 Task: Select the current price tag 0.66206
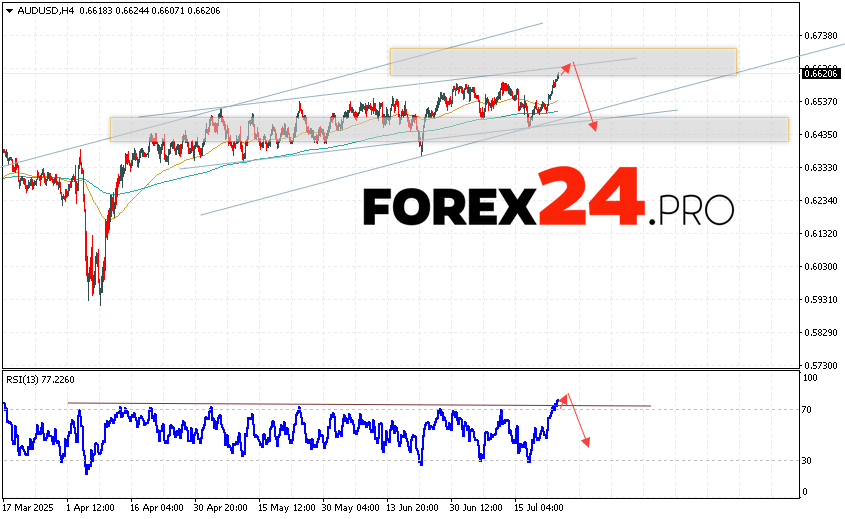tap(820, 72)
